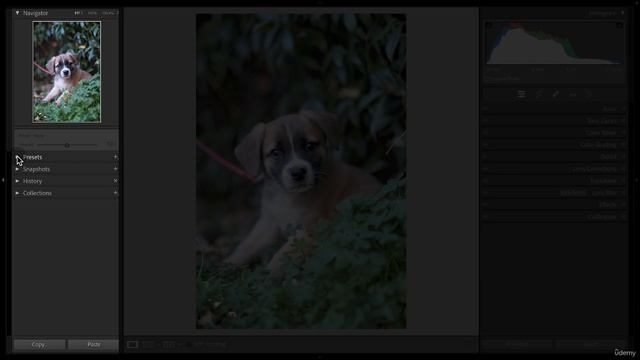Create a snapshot with Snapshots plus icon
Viewport: 640px width, 360px height.
click(x=116, y=169)
